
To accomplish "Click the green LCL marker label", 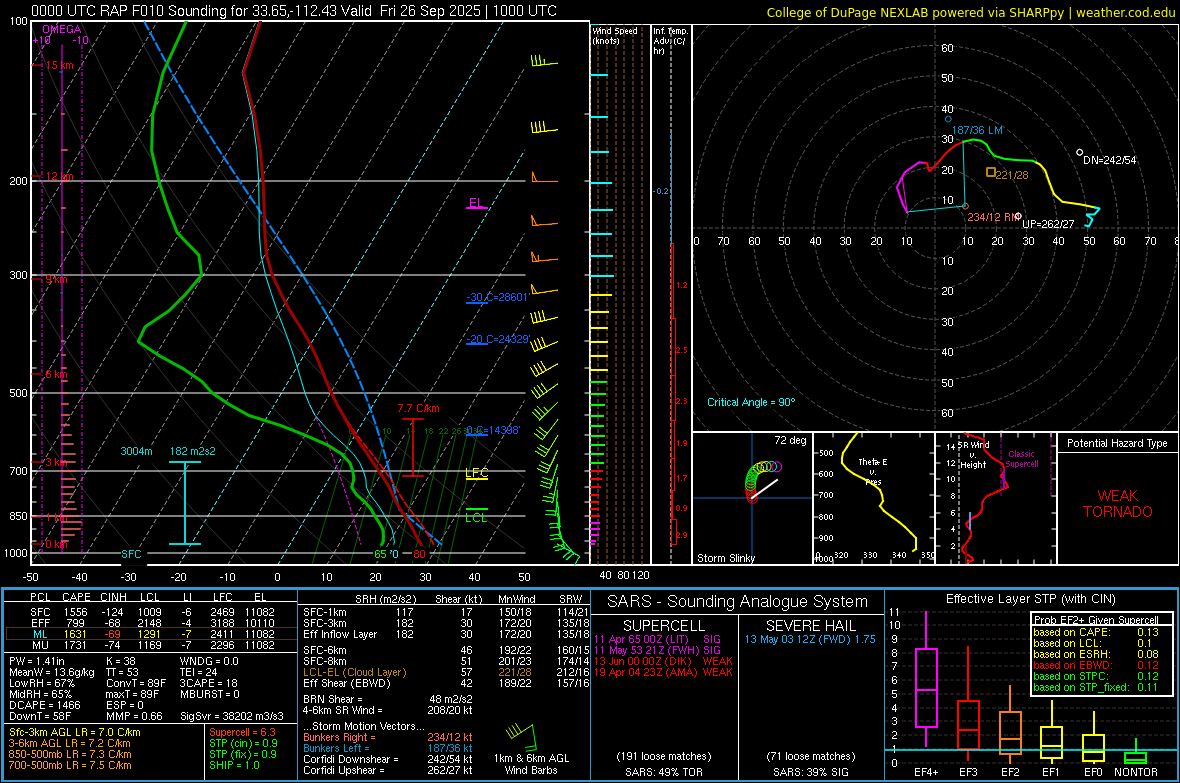I will pyautogui.click(x=476, y=517).
